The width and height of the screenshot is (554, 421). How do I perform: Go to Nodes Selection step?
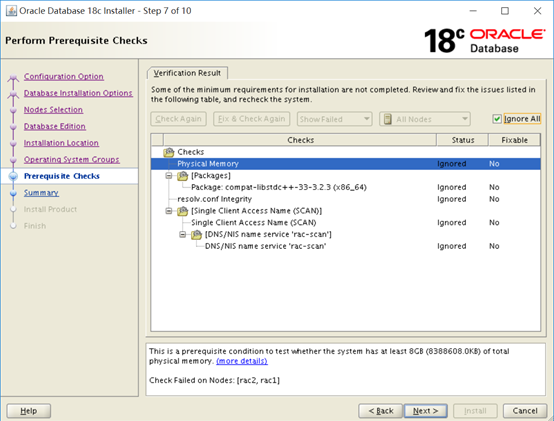[x=53, y=110]
